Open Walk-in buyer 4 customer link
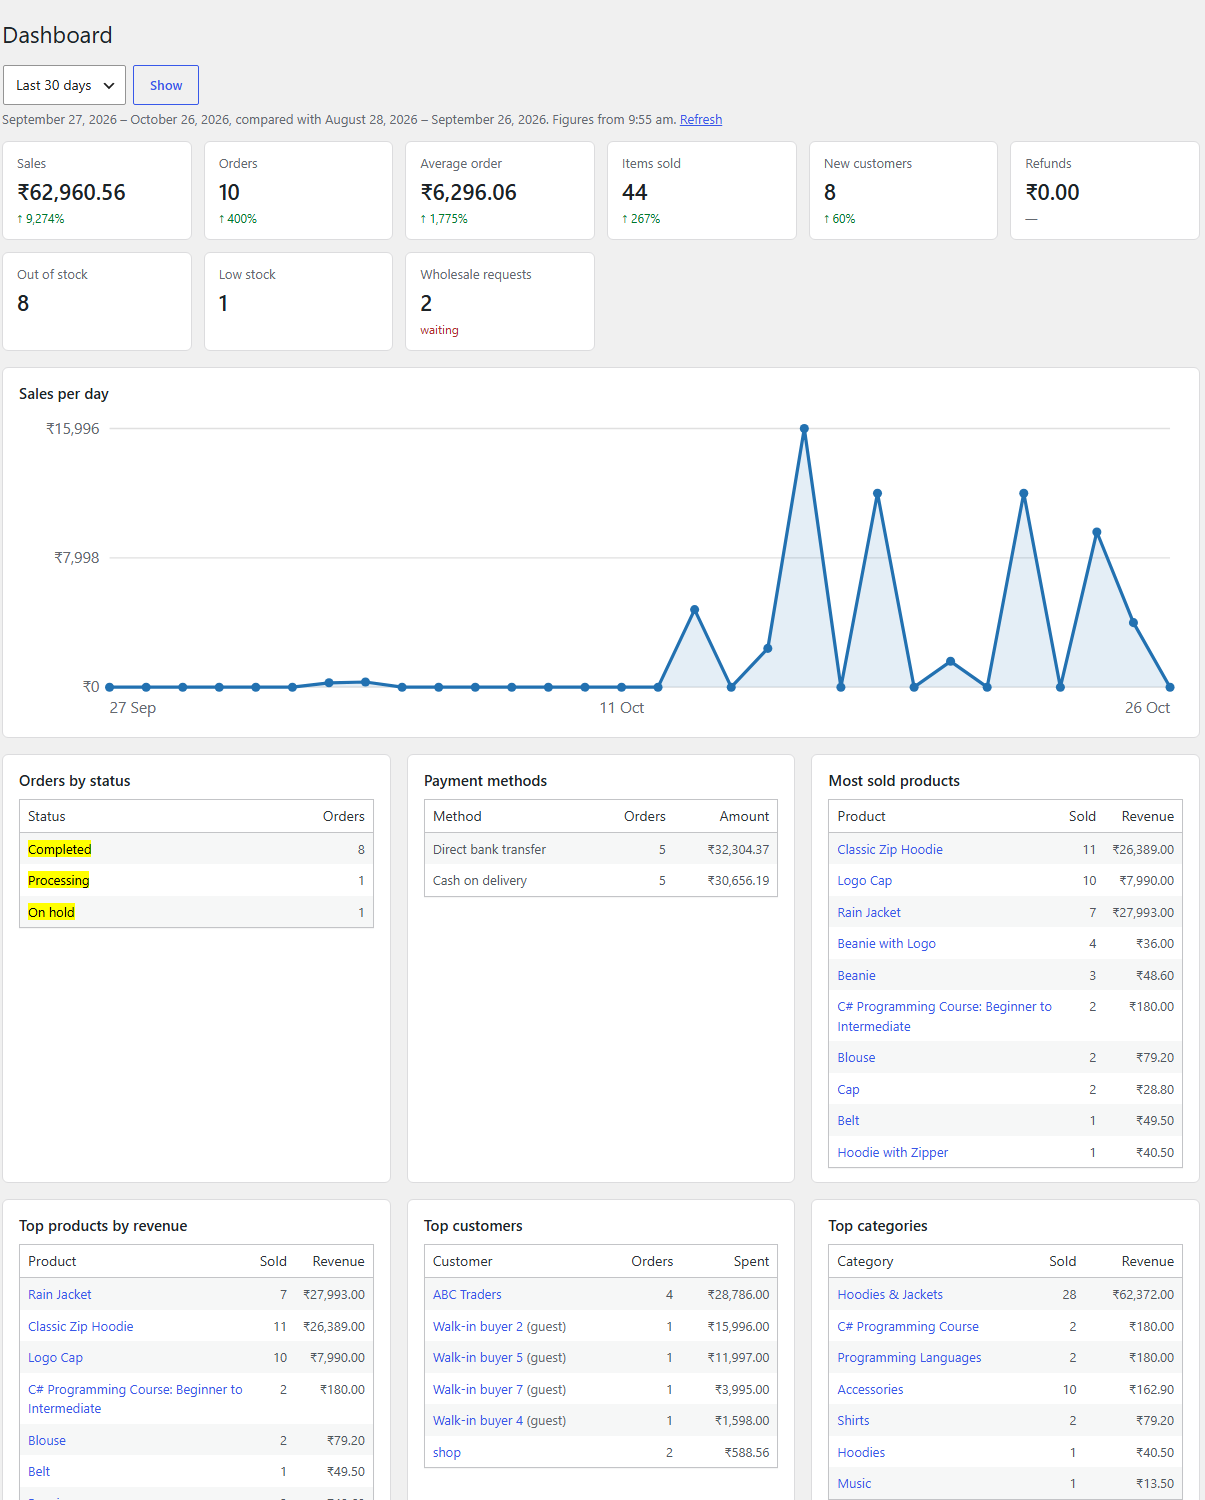Image resolution: width=1205 pixels, height=1500 pixels. [478, 1420]
